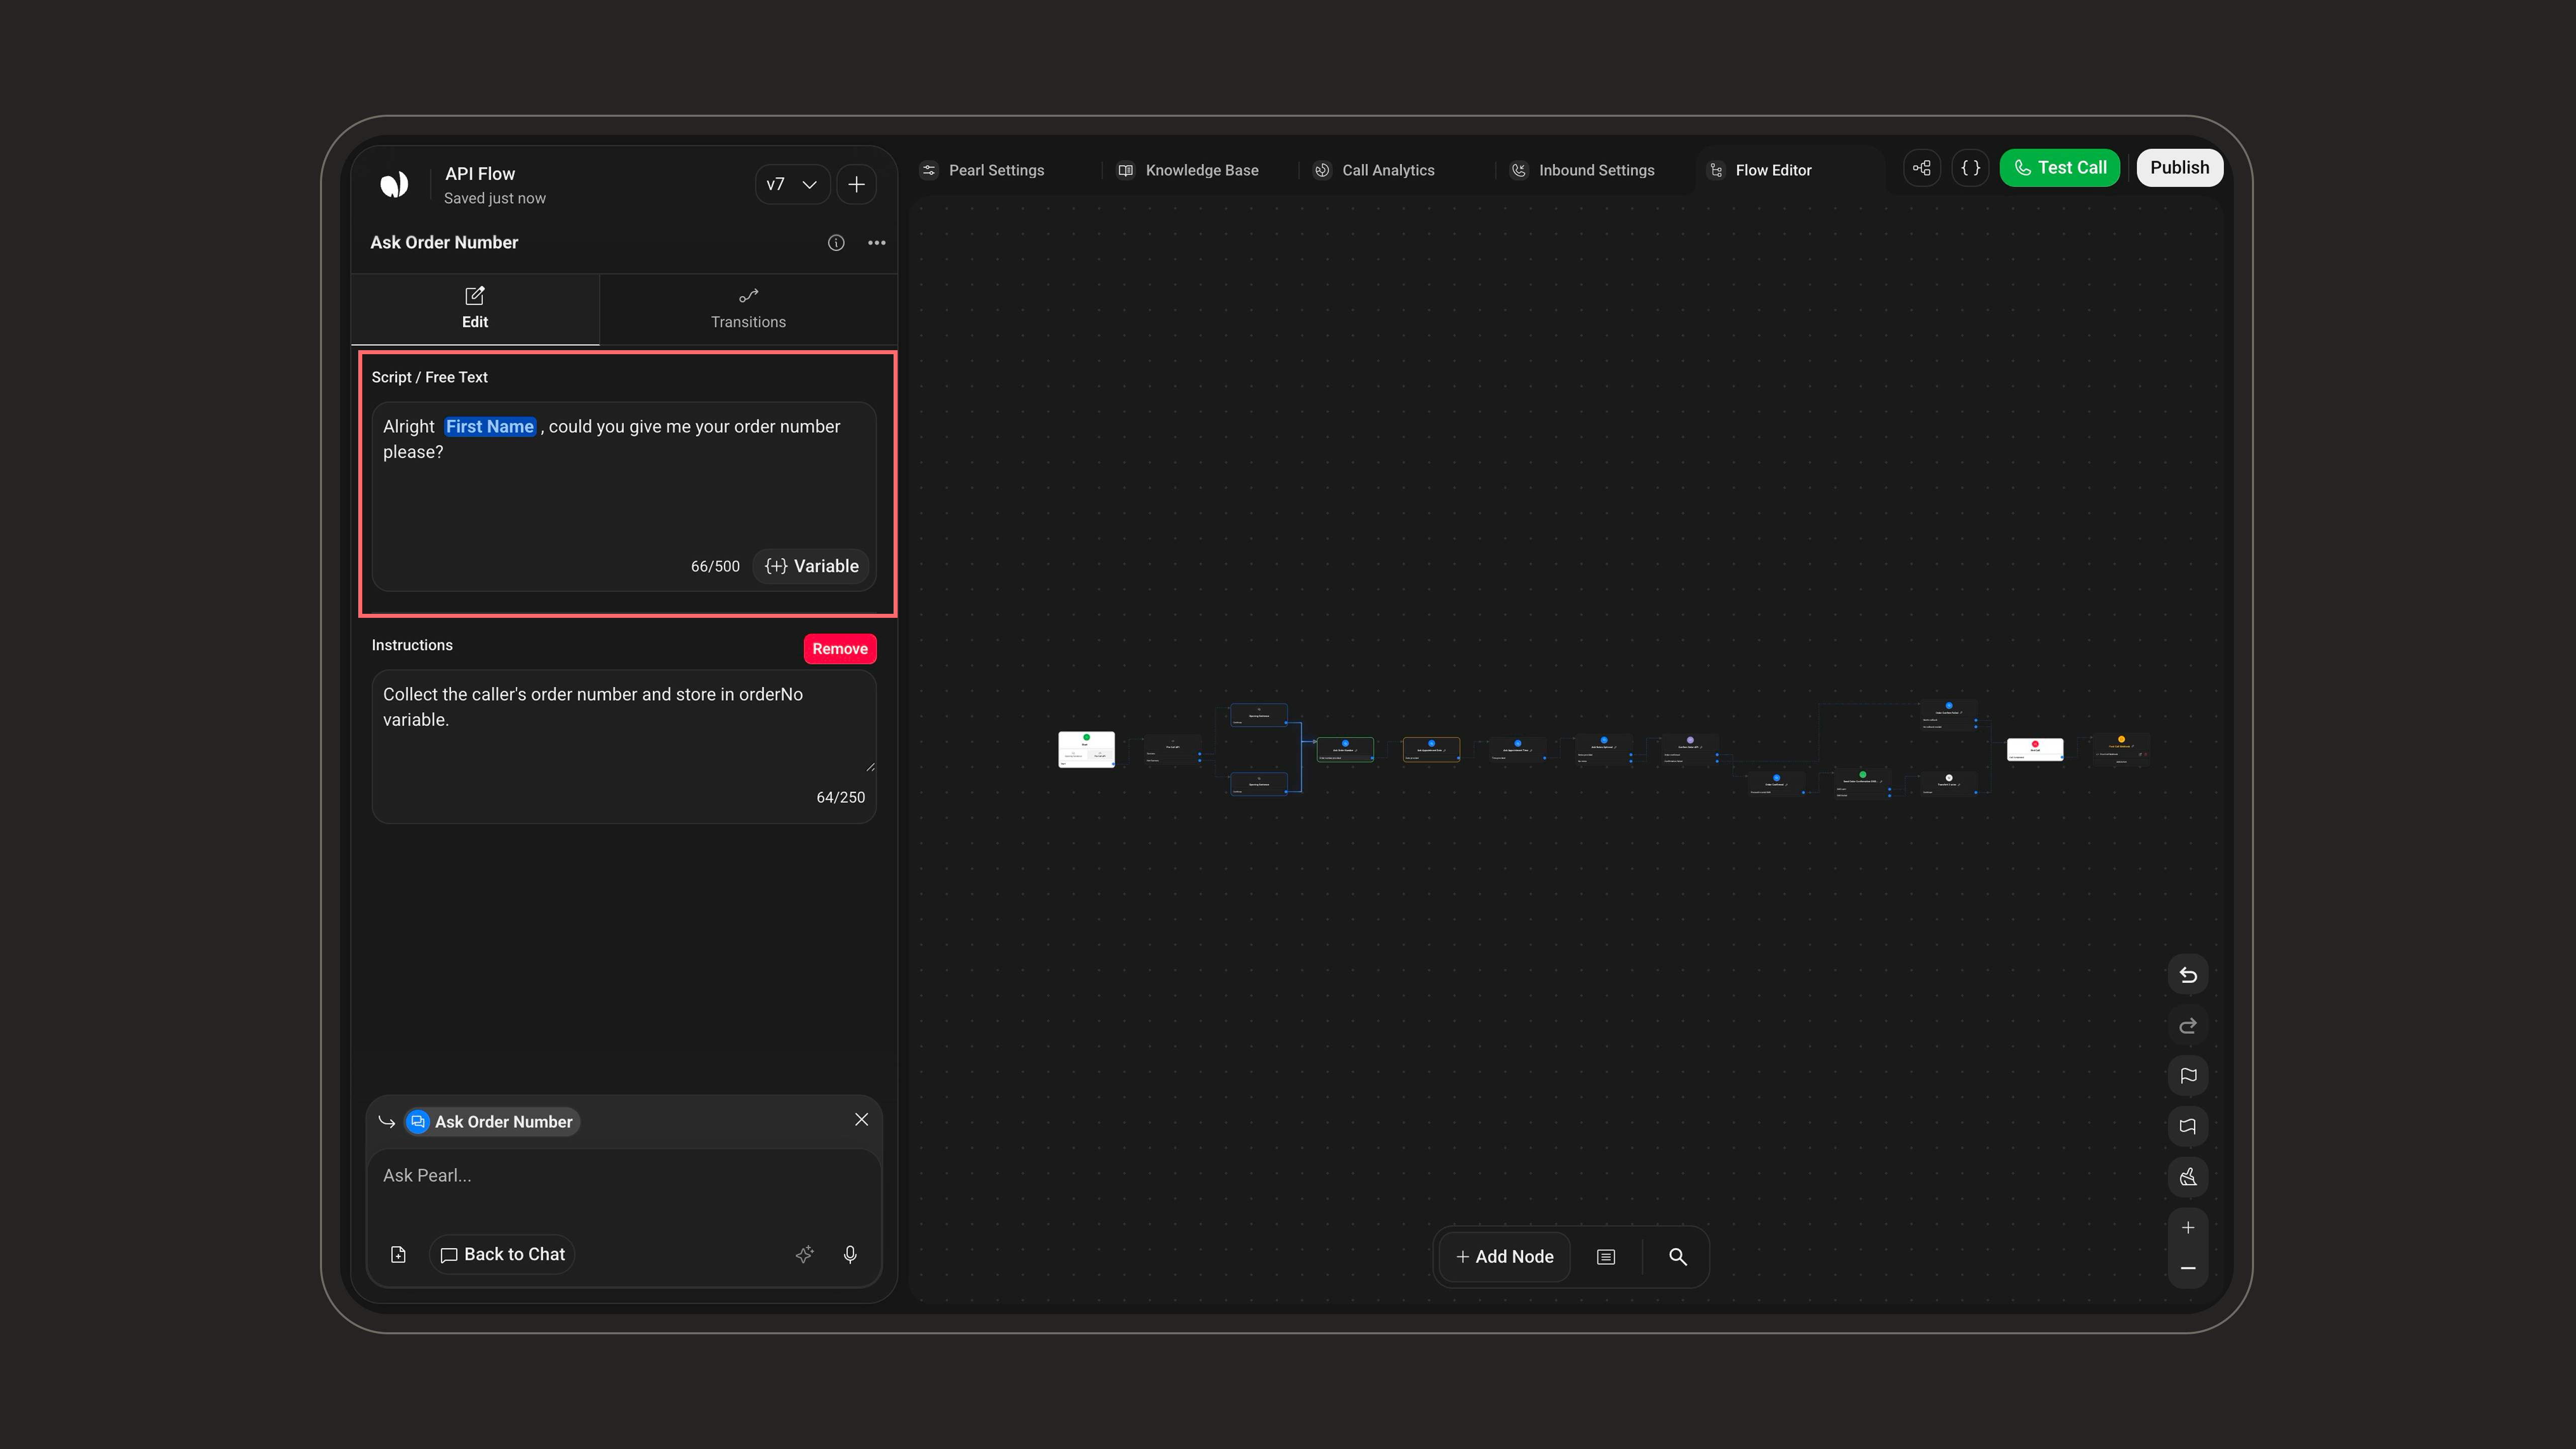Open the Call Analytics tab
Screen dimensions: 2576x1449
tap(1375, 170)
